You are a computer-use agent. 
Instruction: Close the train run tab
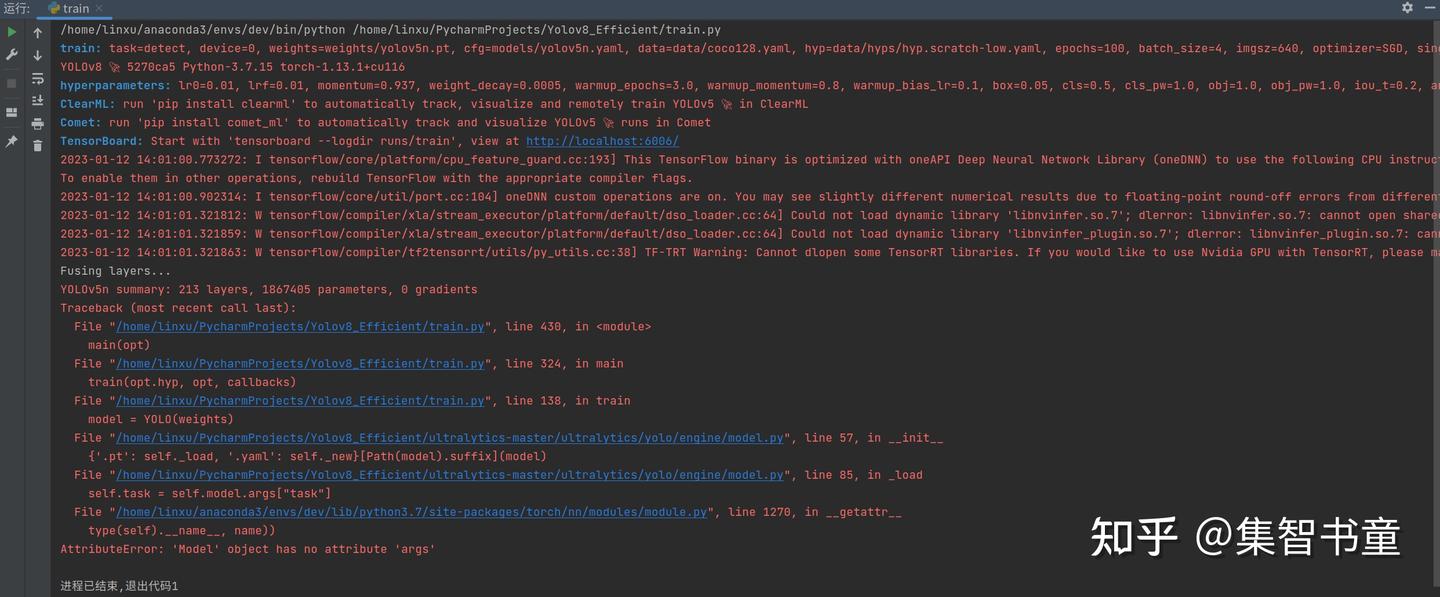pos(99,9)
